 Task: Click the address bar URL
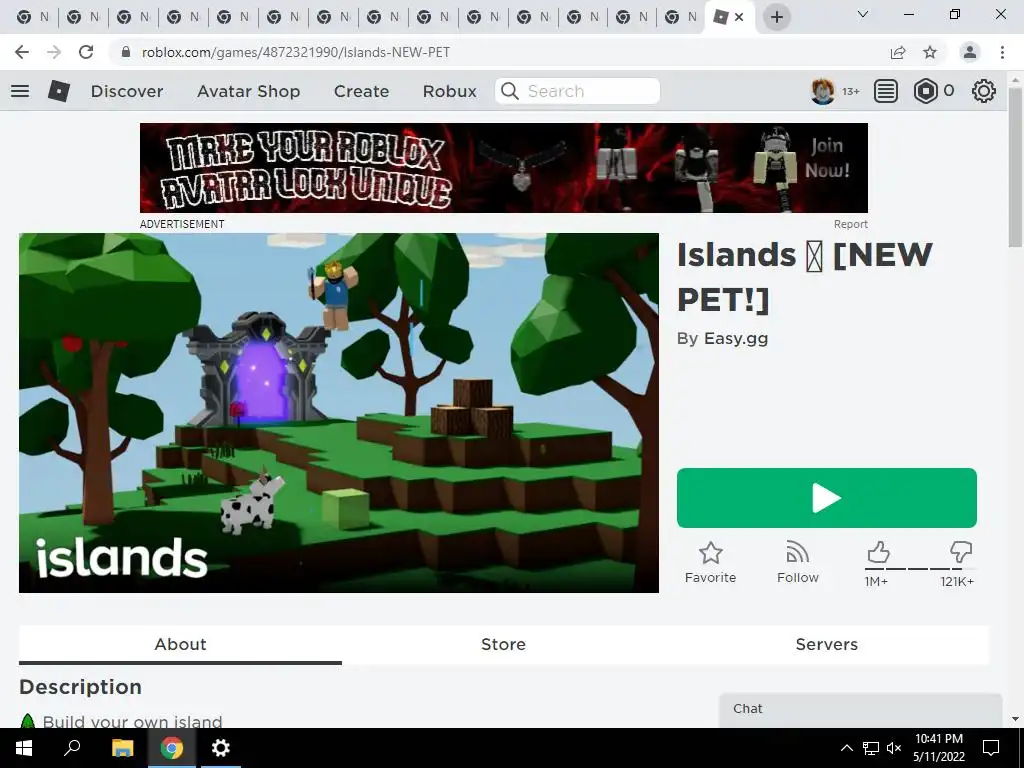(296, 52)
